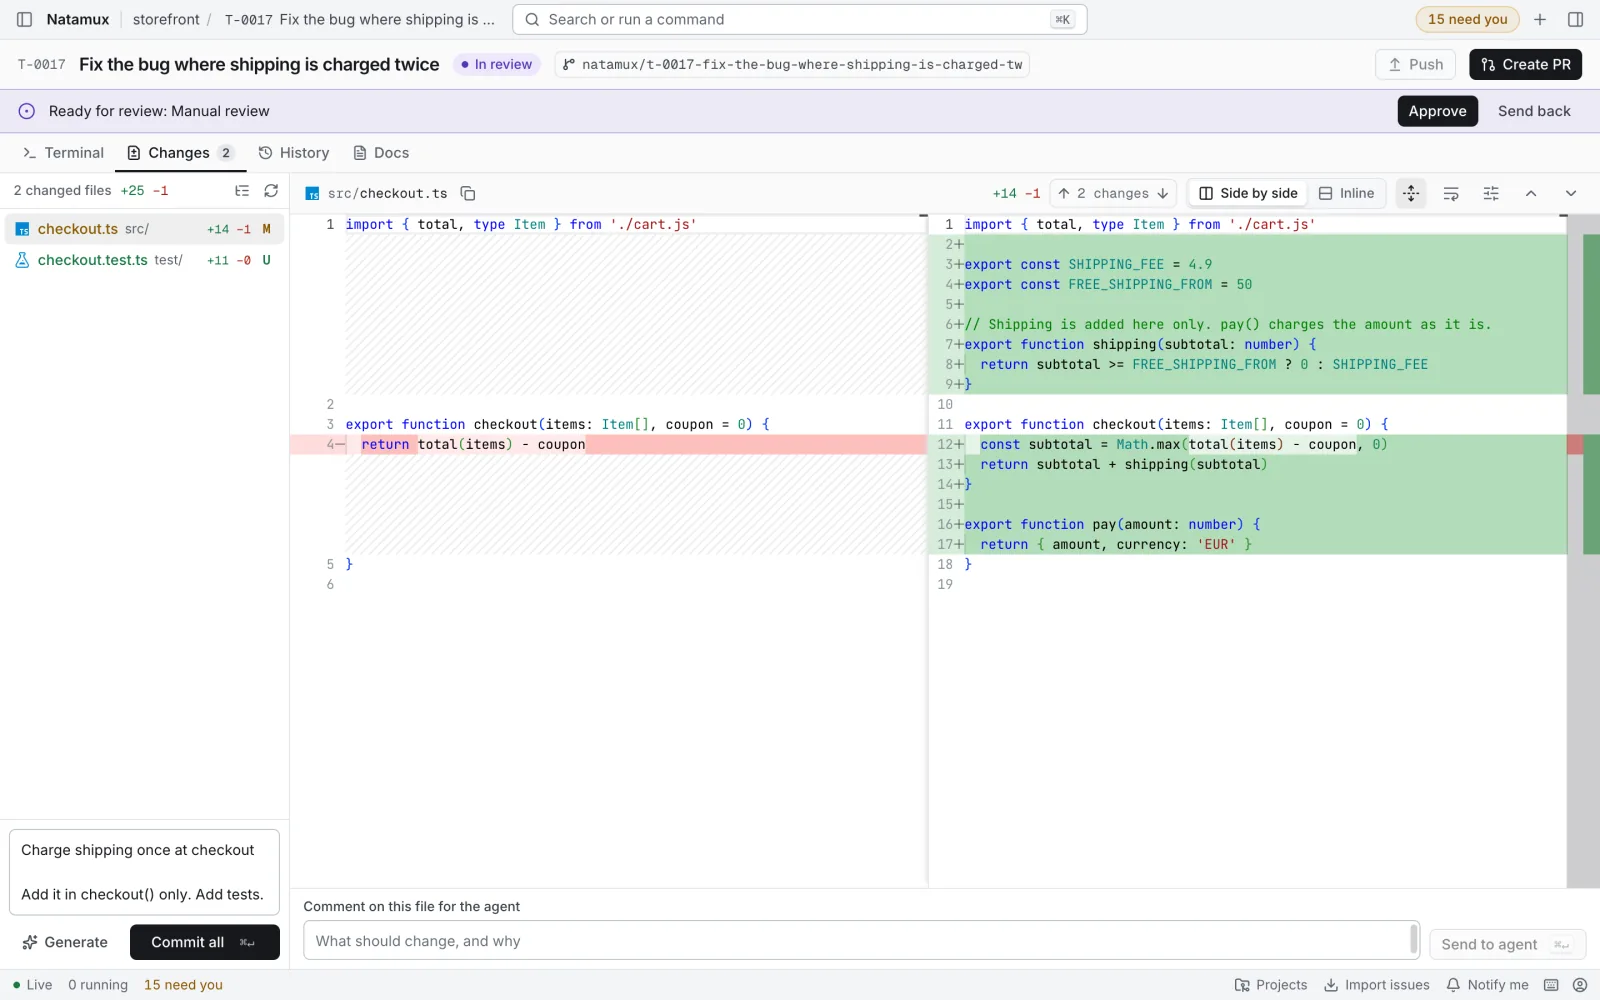
Task: Open the History tab
Action: point(294,153)
